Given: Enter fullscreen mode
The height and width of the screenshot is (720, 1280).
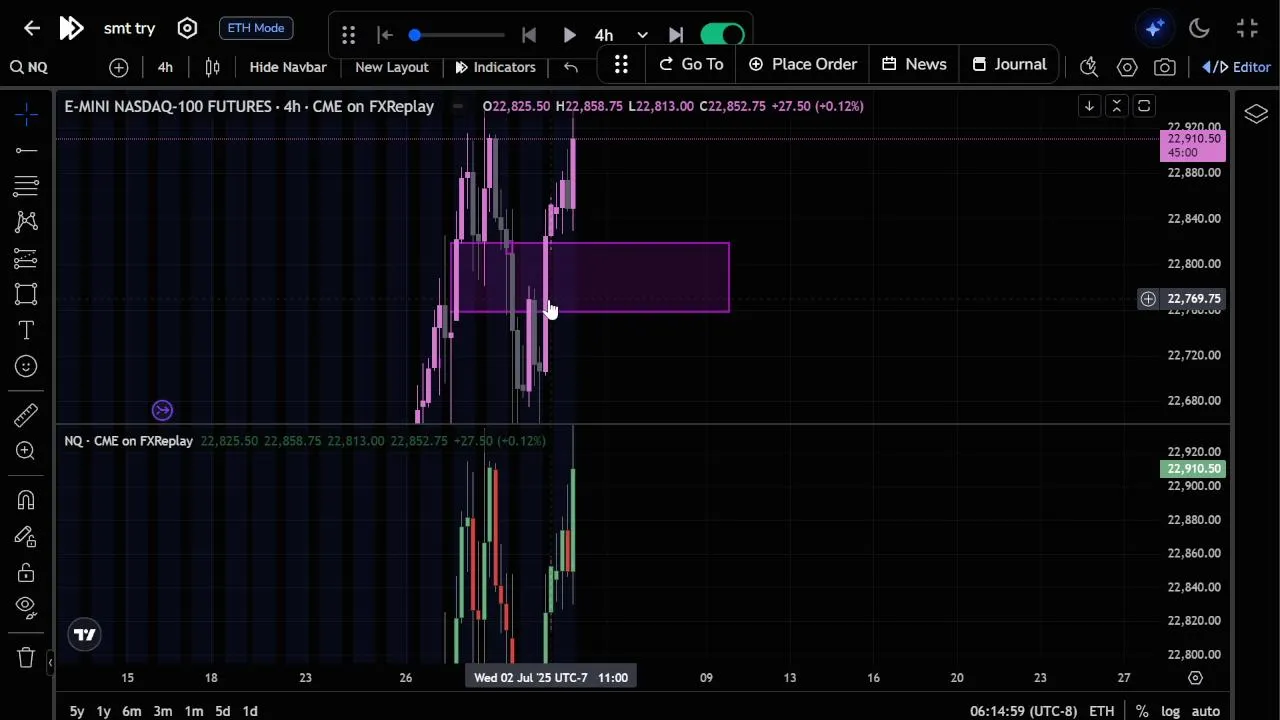Looking at the screenshot, I should coord(1247,28).
